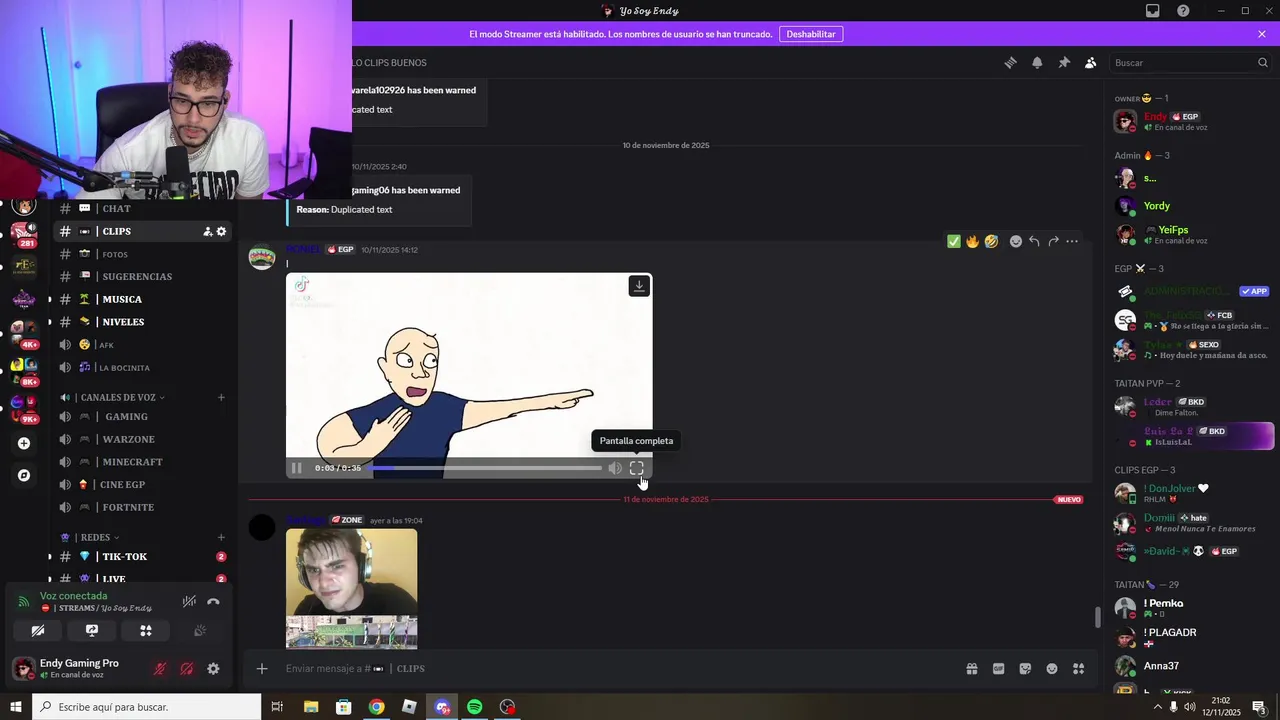Click the video progress bar
Viewport: 1280px width, 720px height.
tap(485, 468)
